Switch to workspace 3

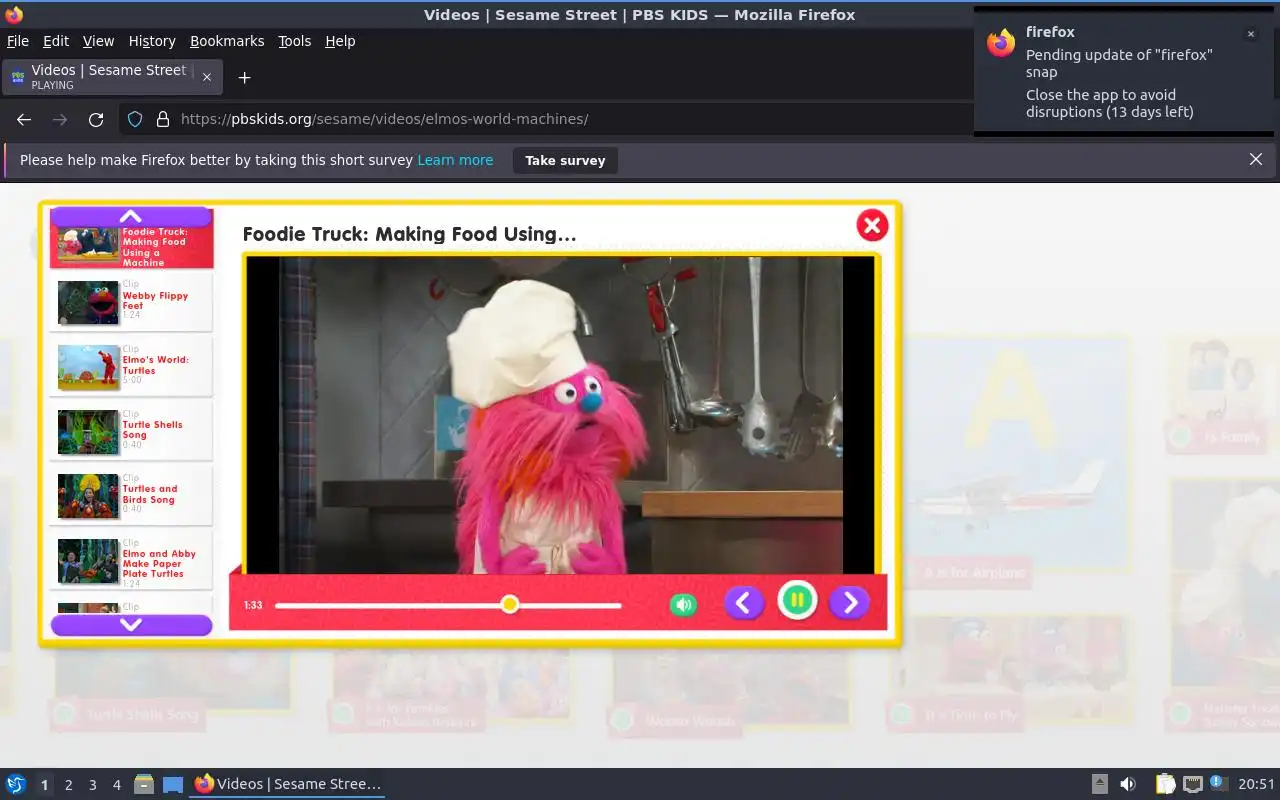pos(92,785)
